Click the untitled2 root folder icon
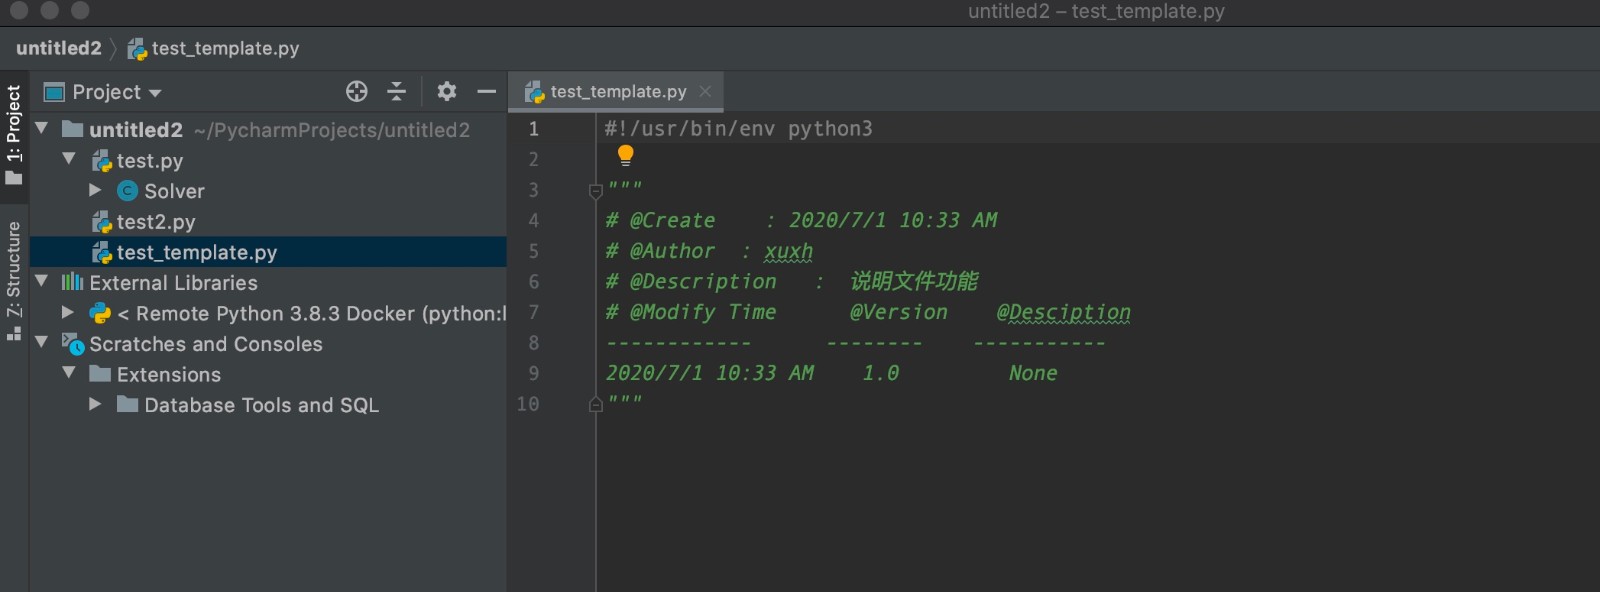 pyautogui.click(x=73, y=129)
